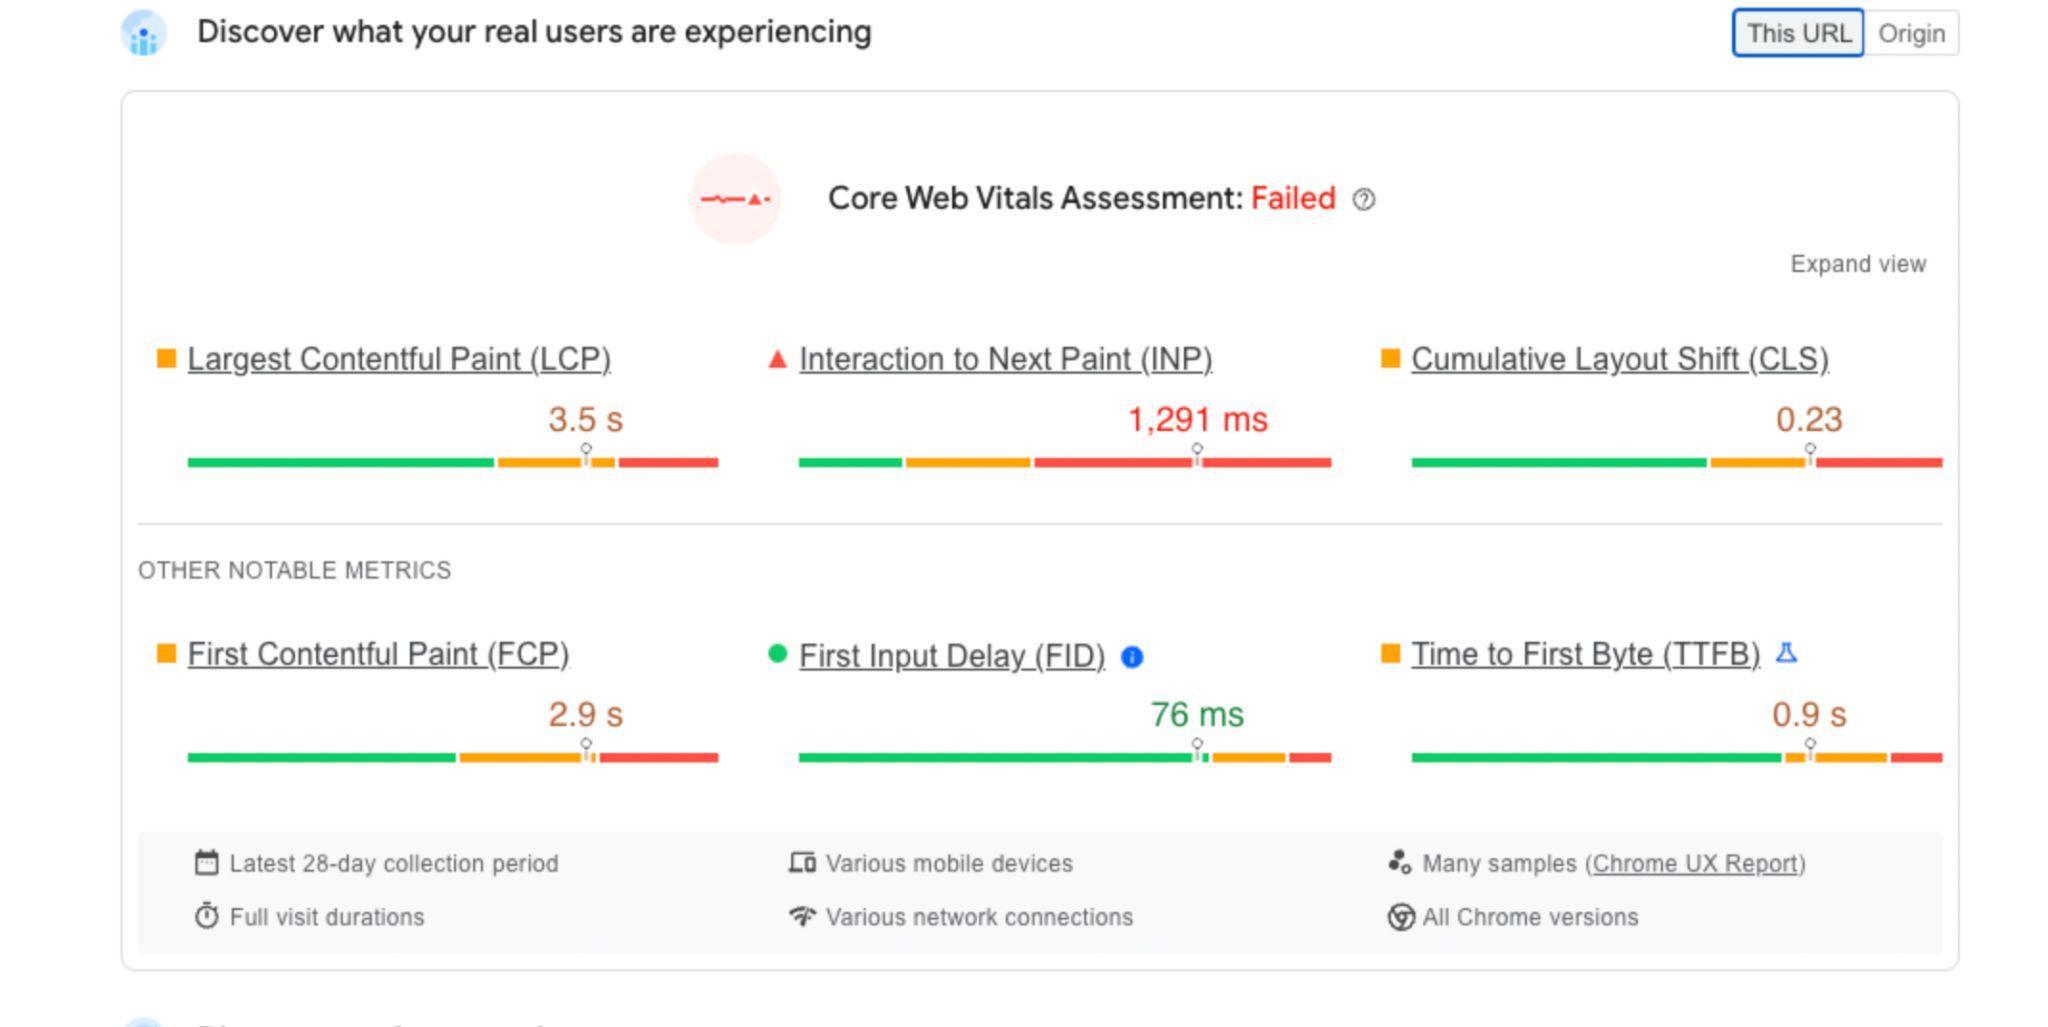Click the blue info icon beside First Input Delay
Viewport: 2048px width, 1027px height.
click(1132, 657)
